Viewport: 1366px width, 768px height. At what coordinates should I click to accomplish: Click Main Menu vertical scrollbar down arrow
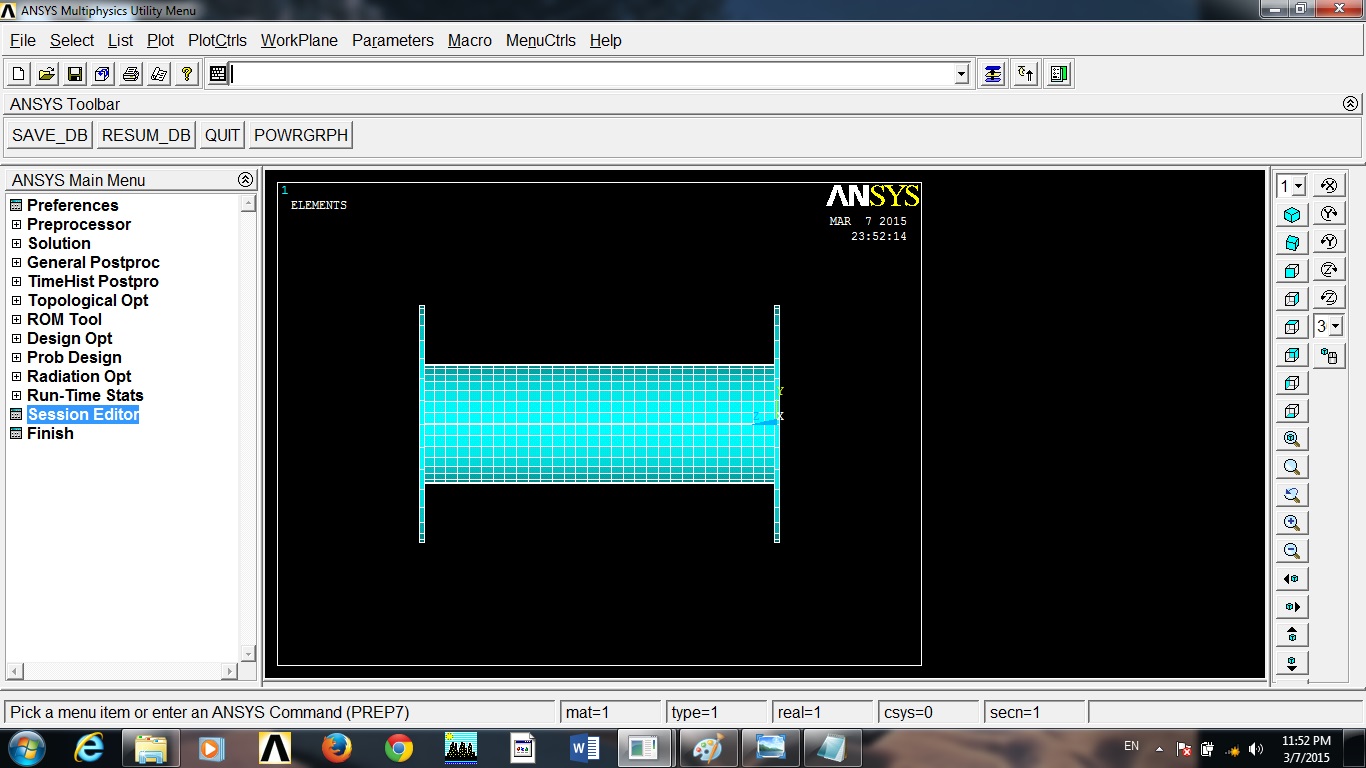coord(248,654)
